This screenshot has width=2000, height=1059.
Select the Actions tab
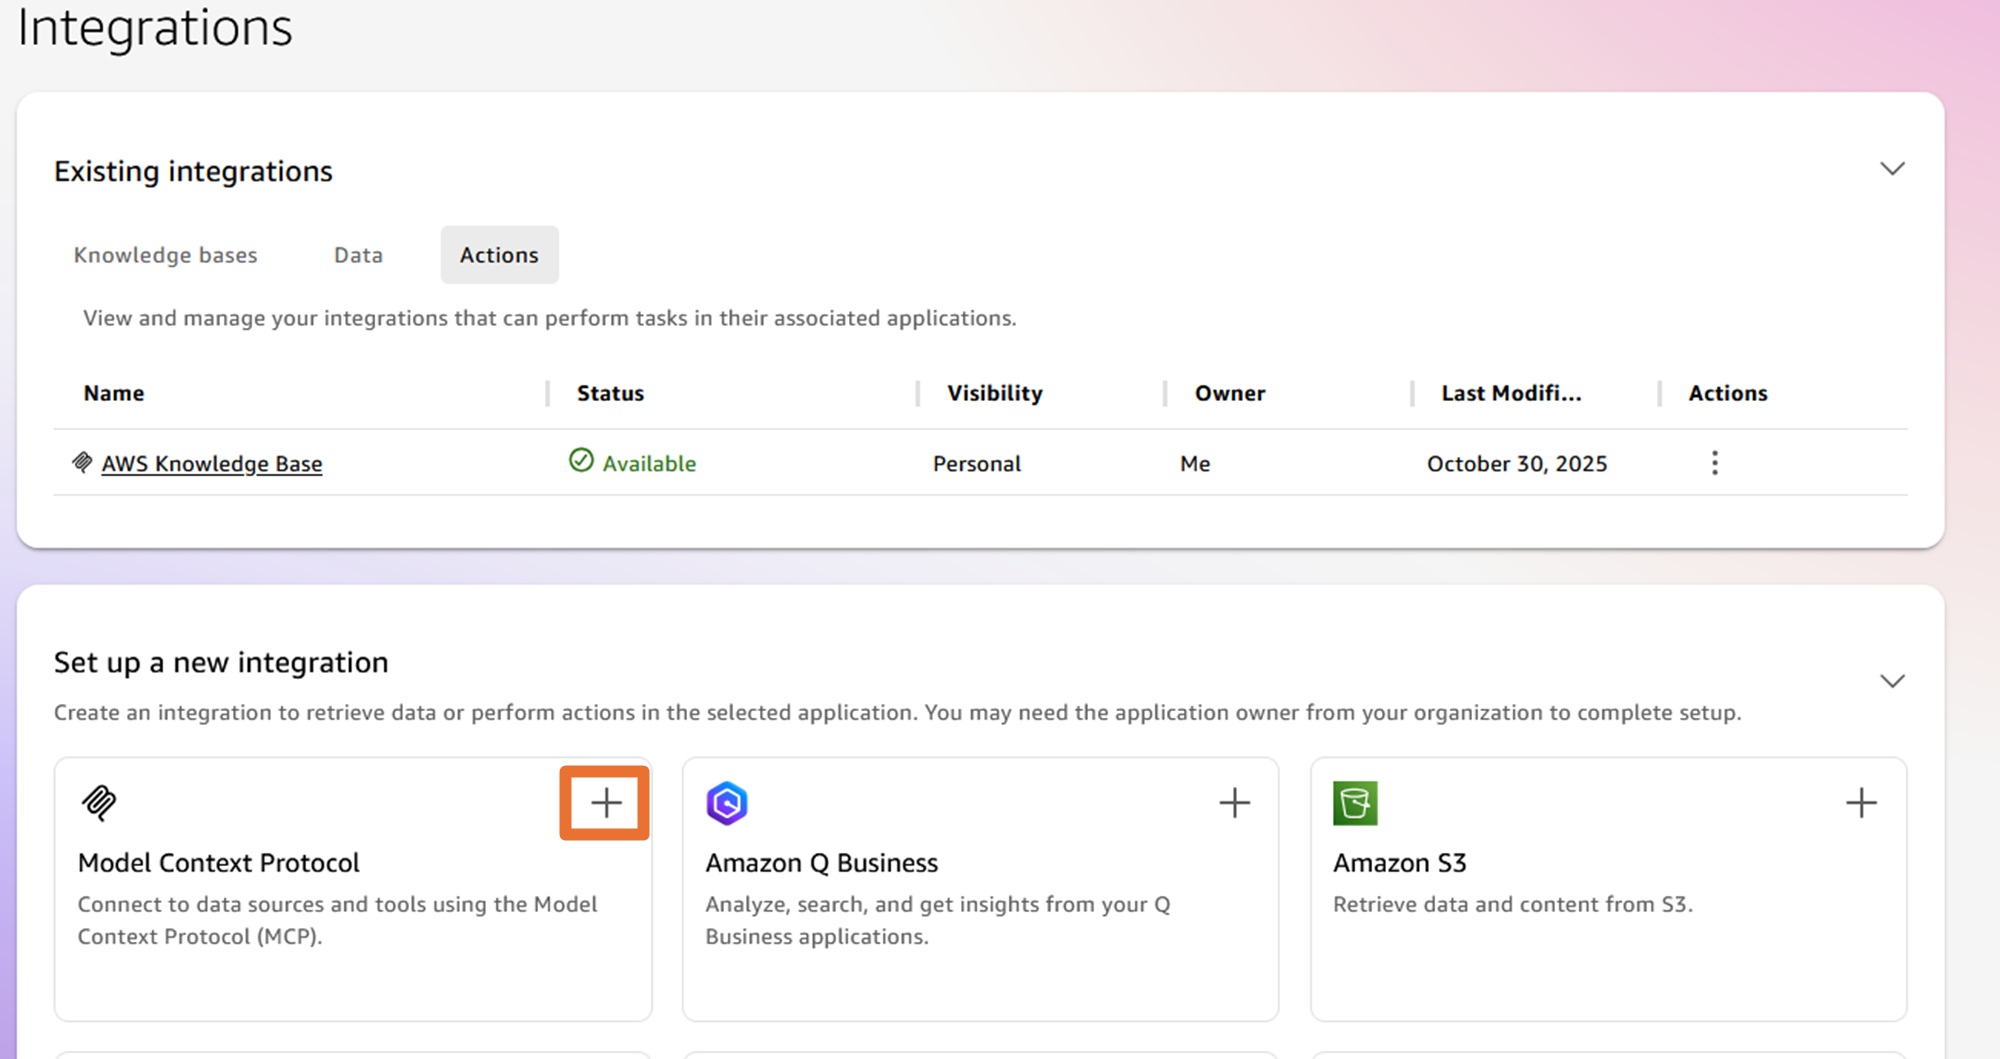(499, 255)
